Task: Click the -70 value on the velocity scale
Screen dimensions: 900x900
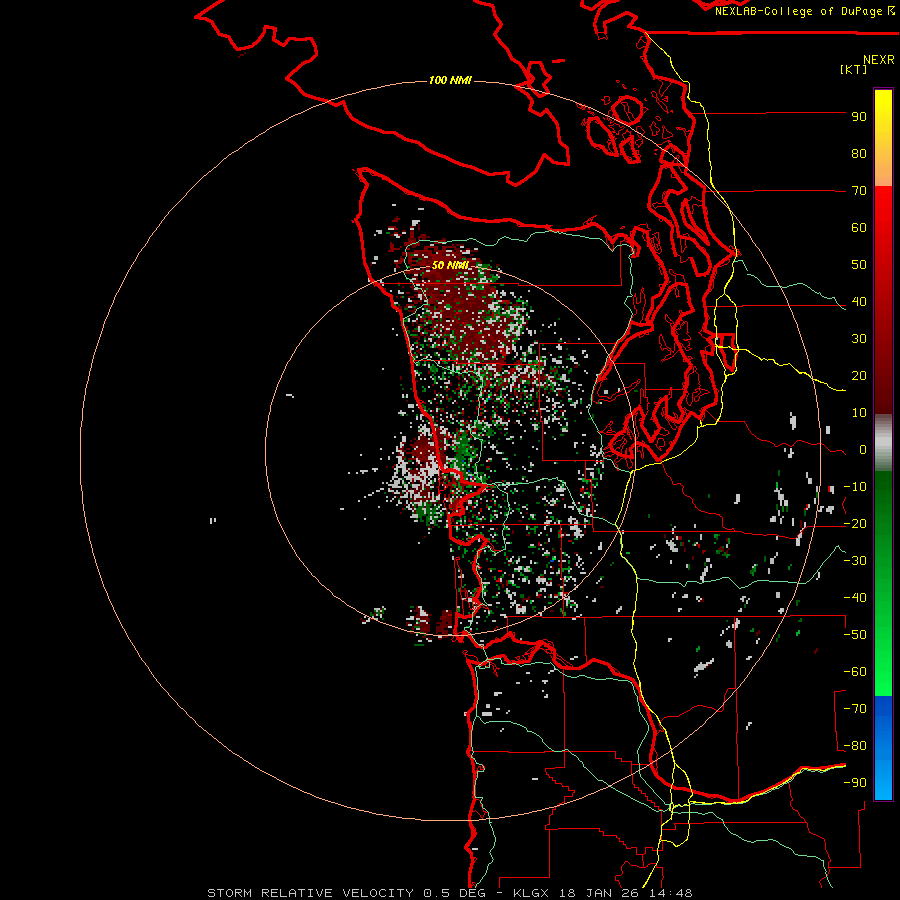Action: click(855, 709)
